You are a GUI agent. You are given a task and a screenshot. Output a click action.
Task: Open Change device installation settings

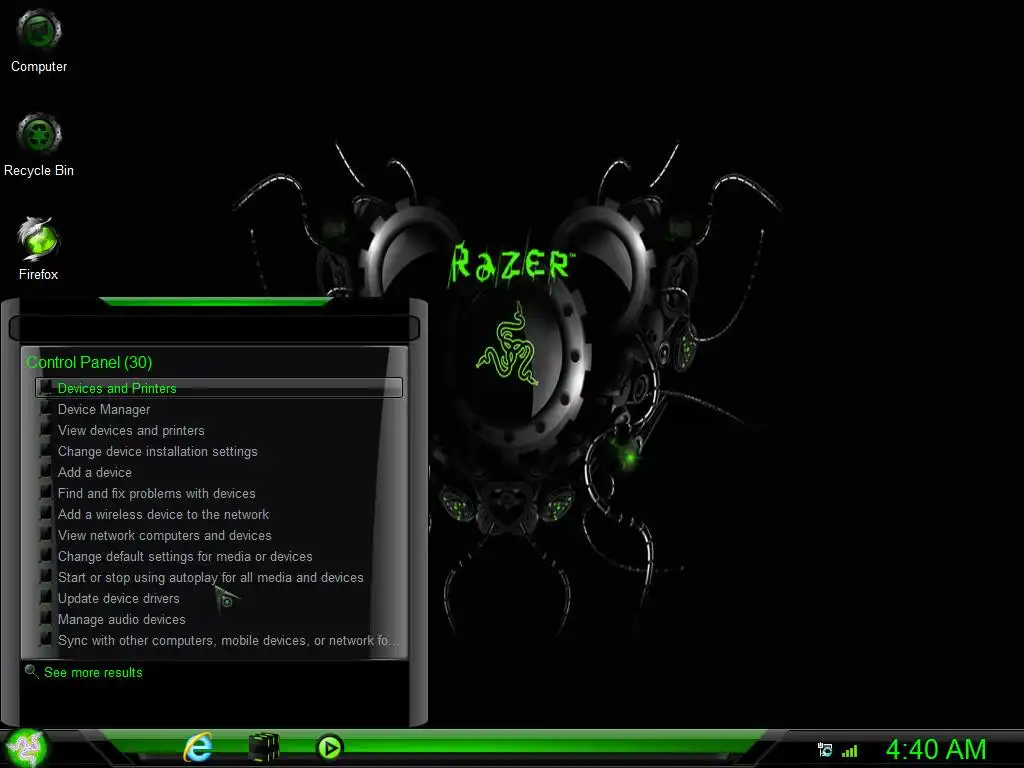pos(219,451)
